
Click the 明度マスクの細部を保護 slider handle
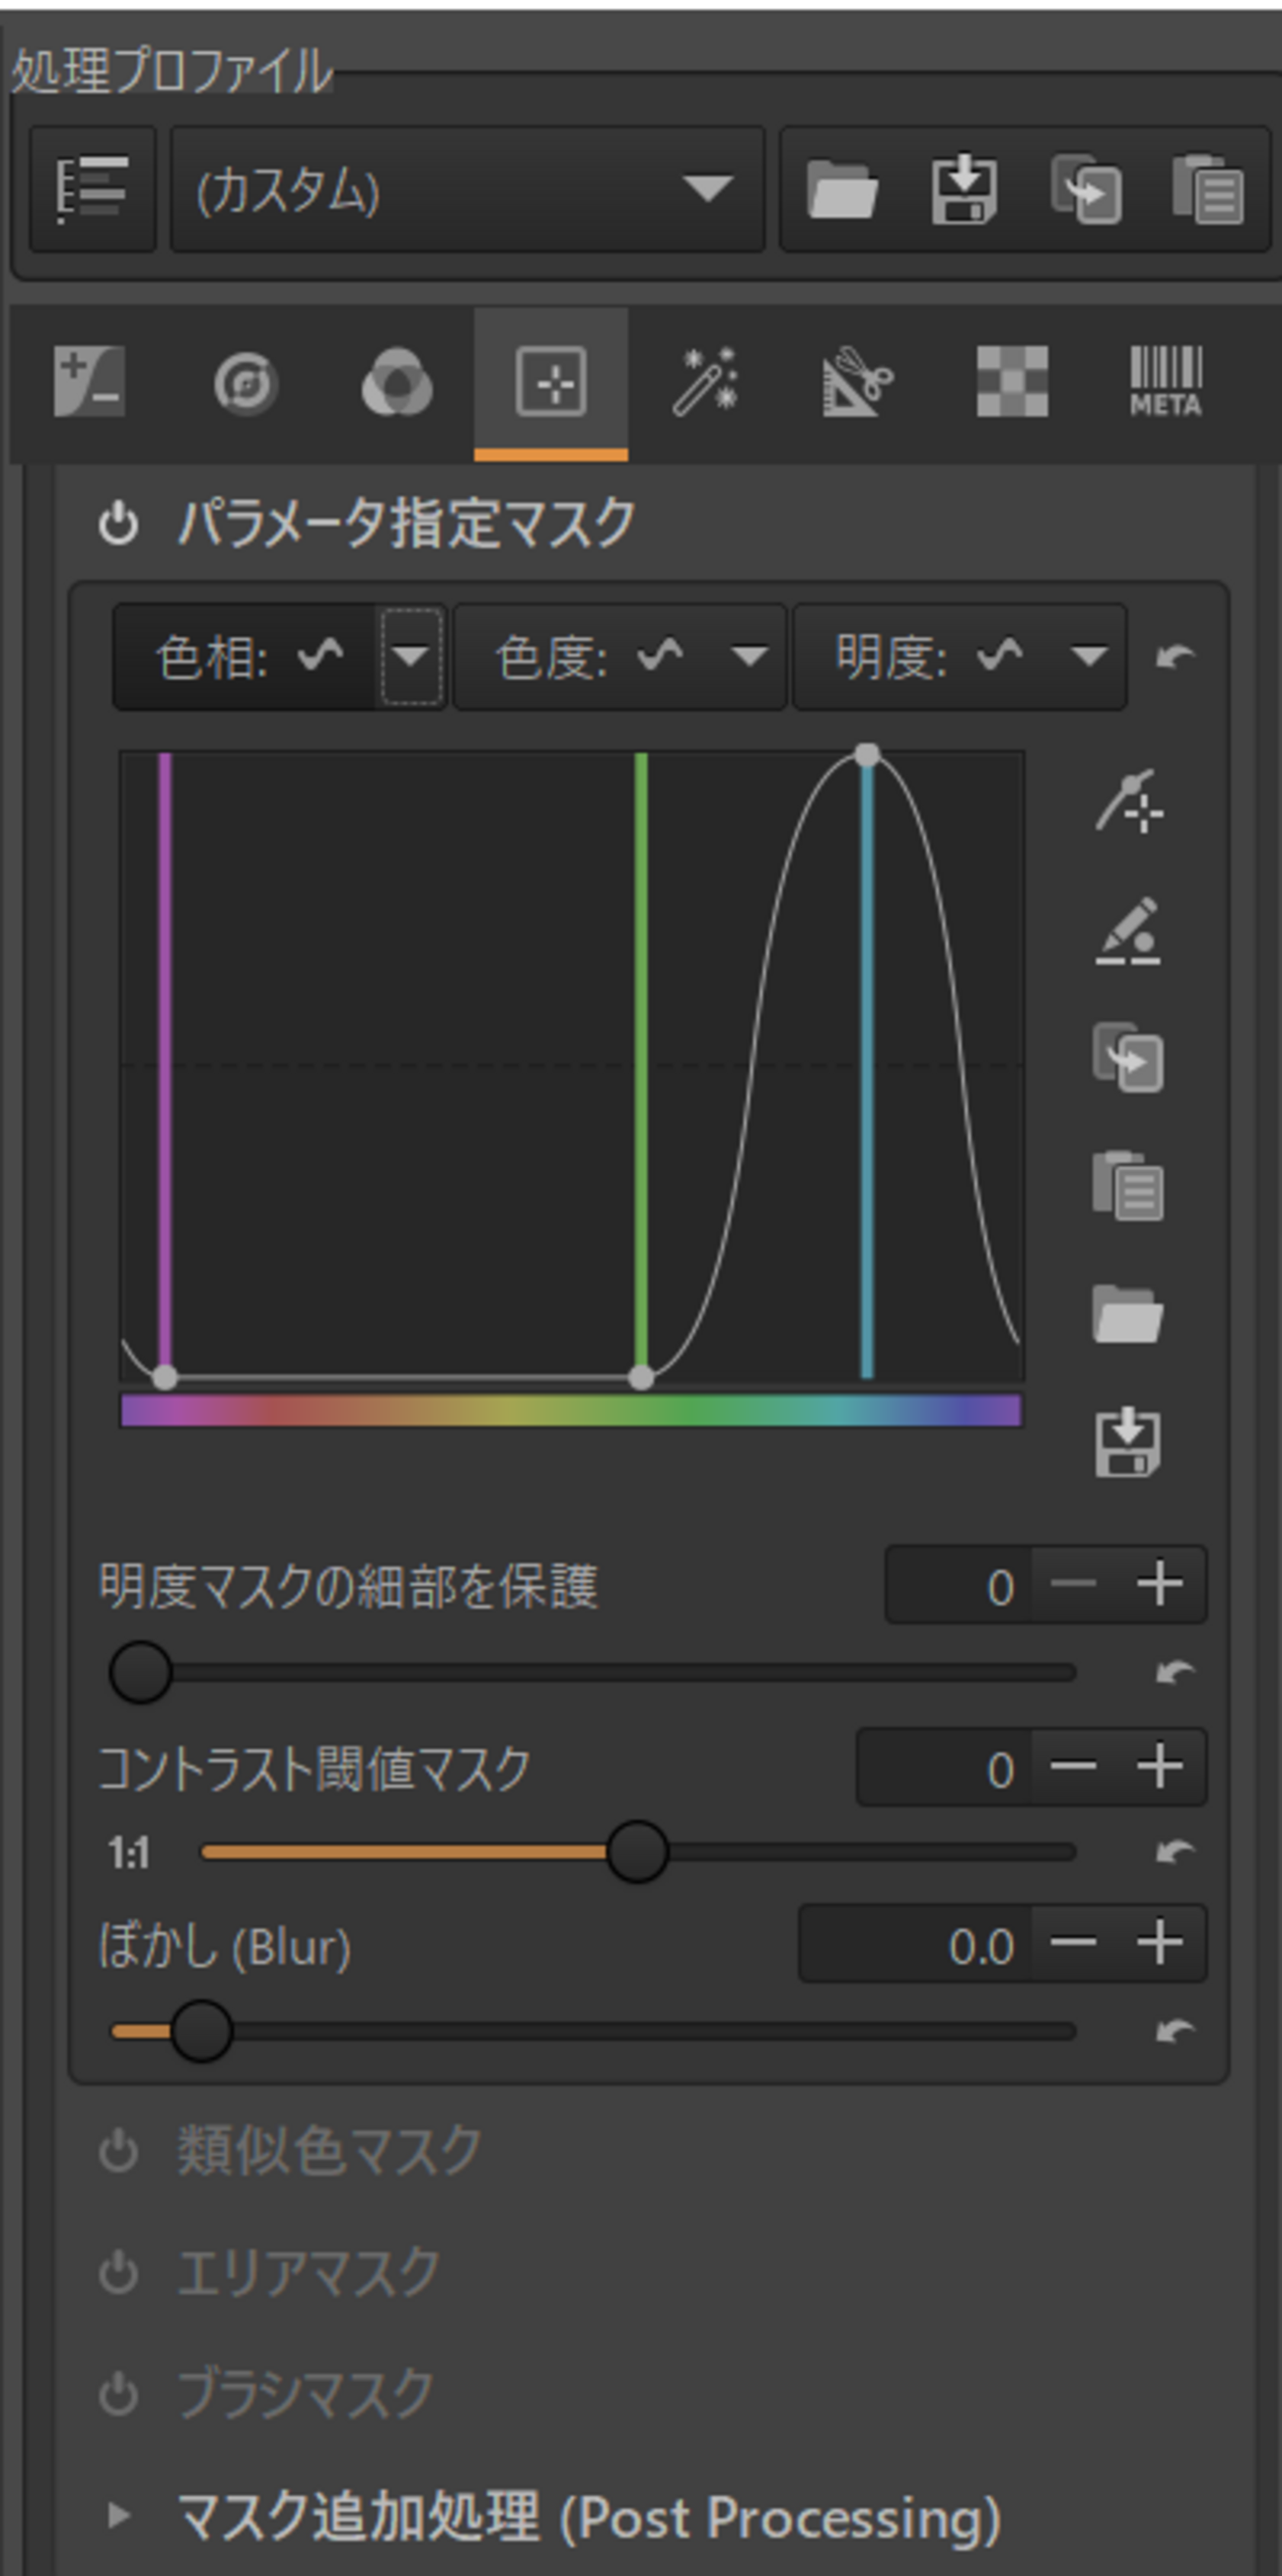tap(141, 1672)
